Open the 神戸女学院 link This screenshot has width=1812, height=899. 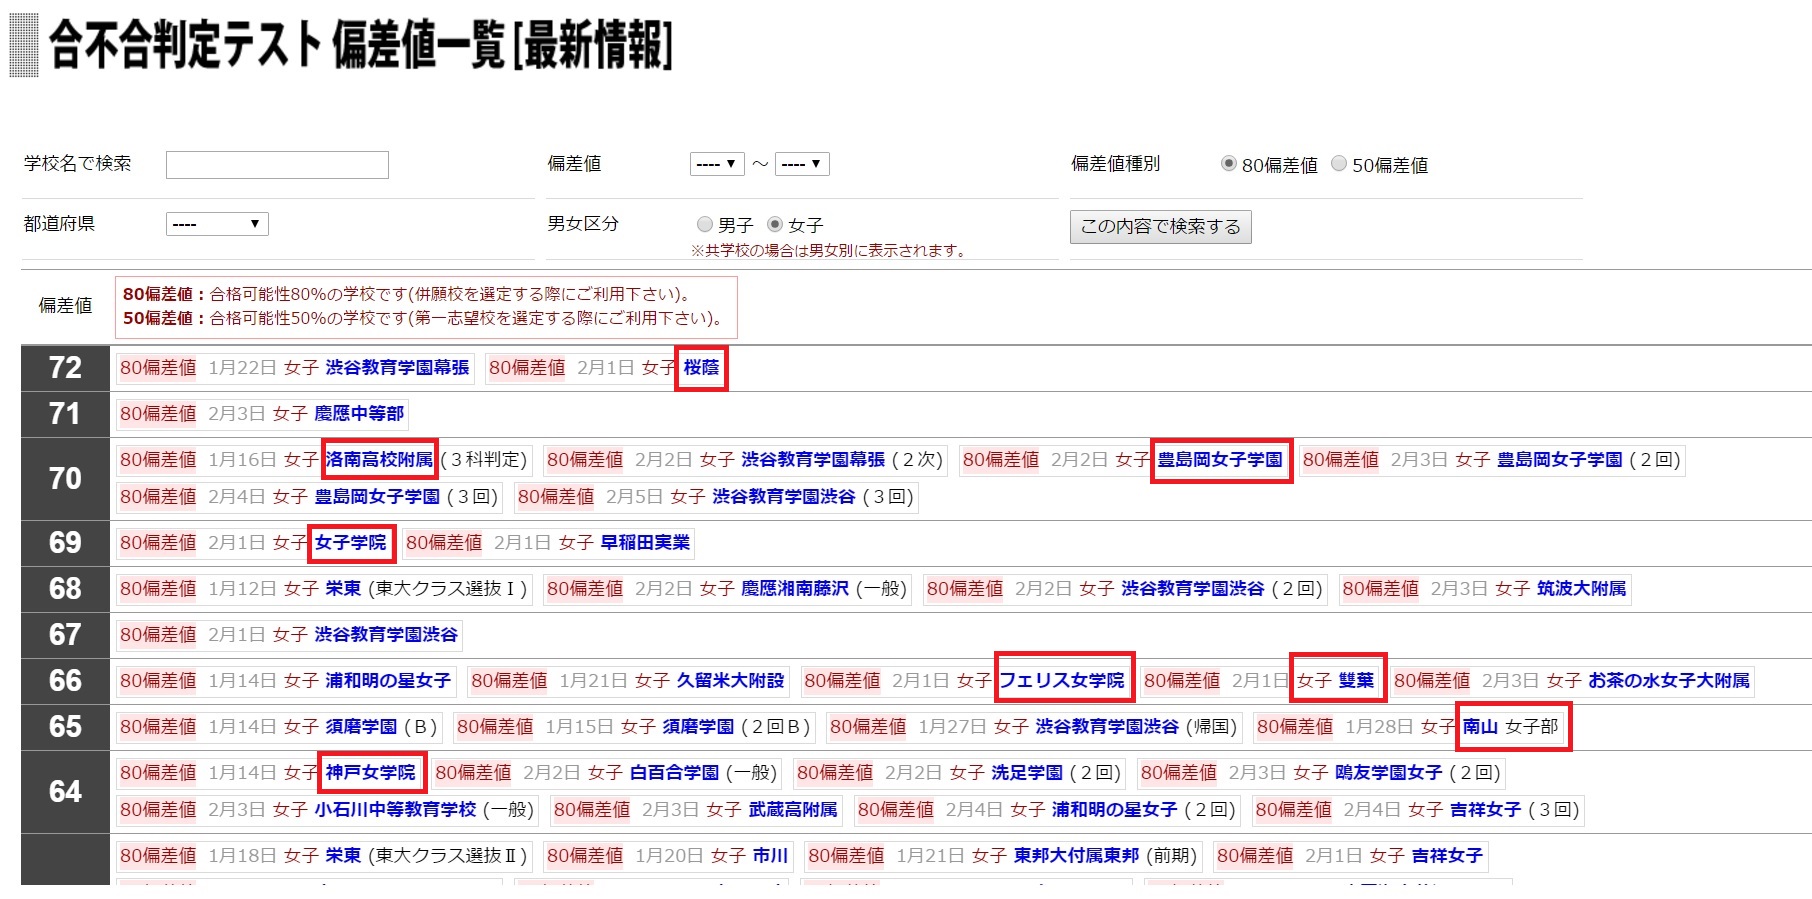(x=370, y=773)
